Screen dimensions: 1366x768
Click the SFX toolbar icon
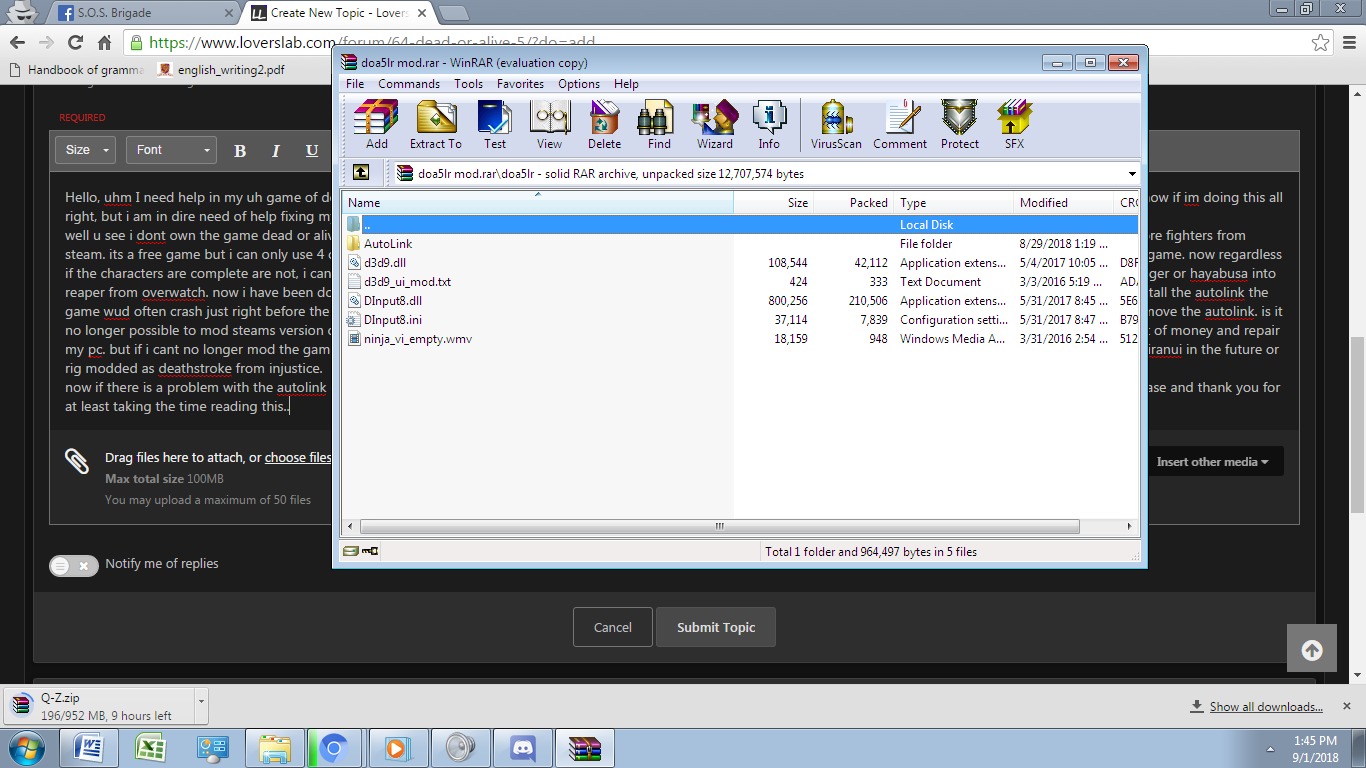click(1014, 125)
